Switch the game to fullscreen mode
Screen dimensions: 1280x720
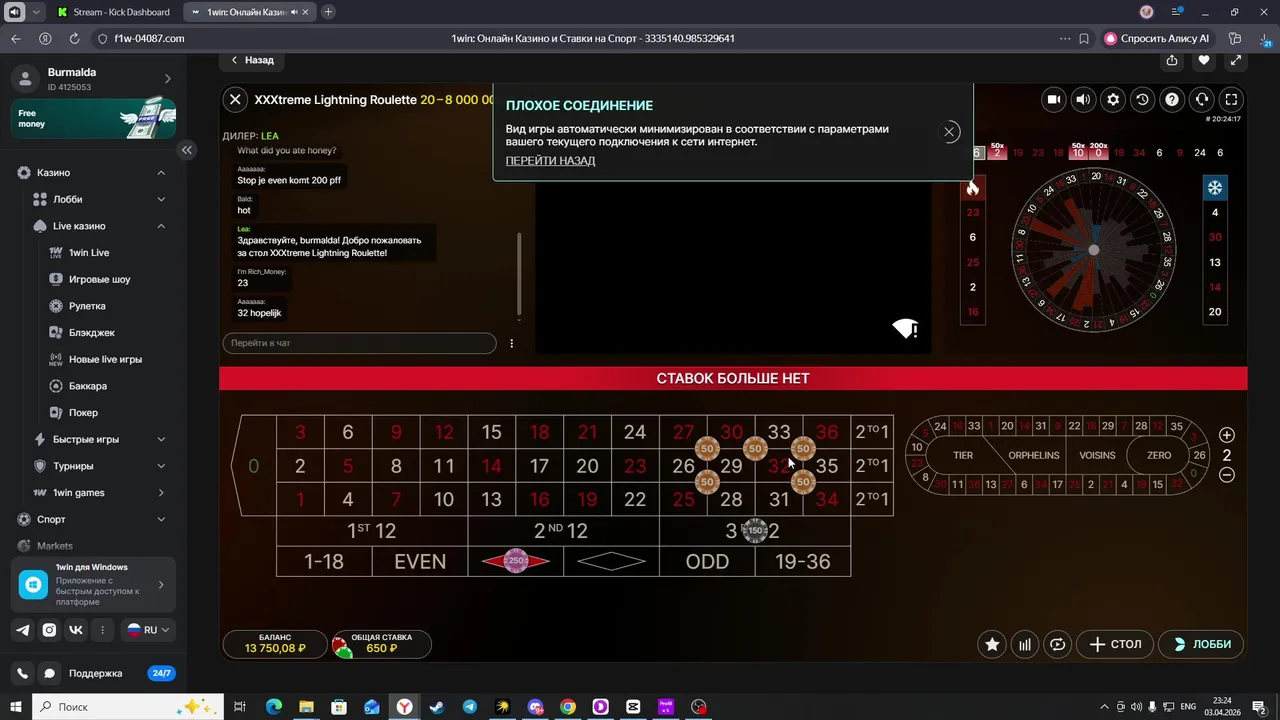pyautogui.click(x=1232, y=99)
